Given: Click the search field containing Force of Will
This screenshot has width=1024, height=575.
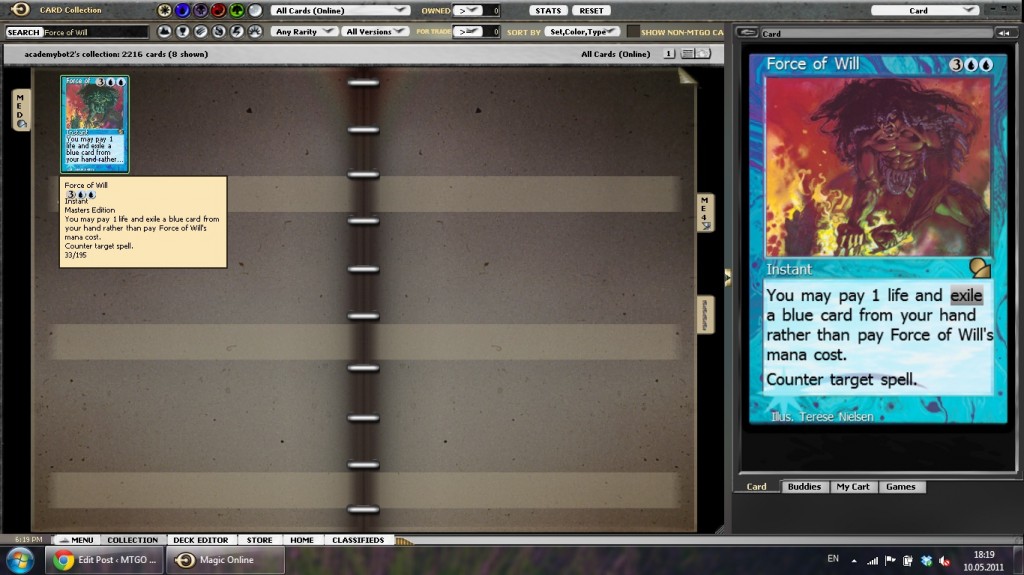Looking at the screenshot, I should pyautogui.click(x=95, y=32).
